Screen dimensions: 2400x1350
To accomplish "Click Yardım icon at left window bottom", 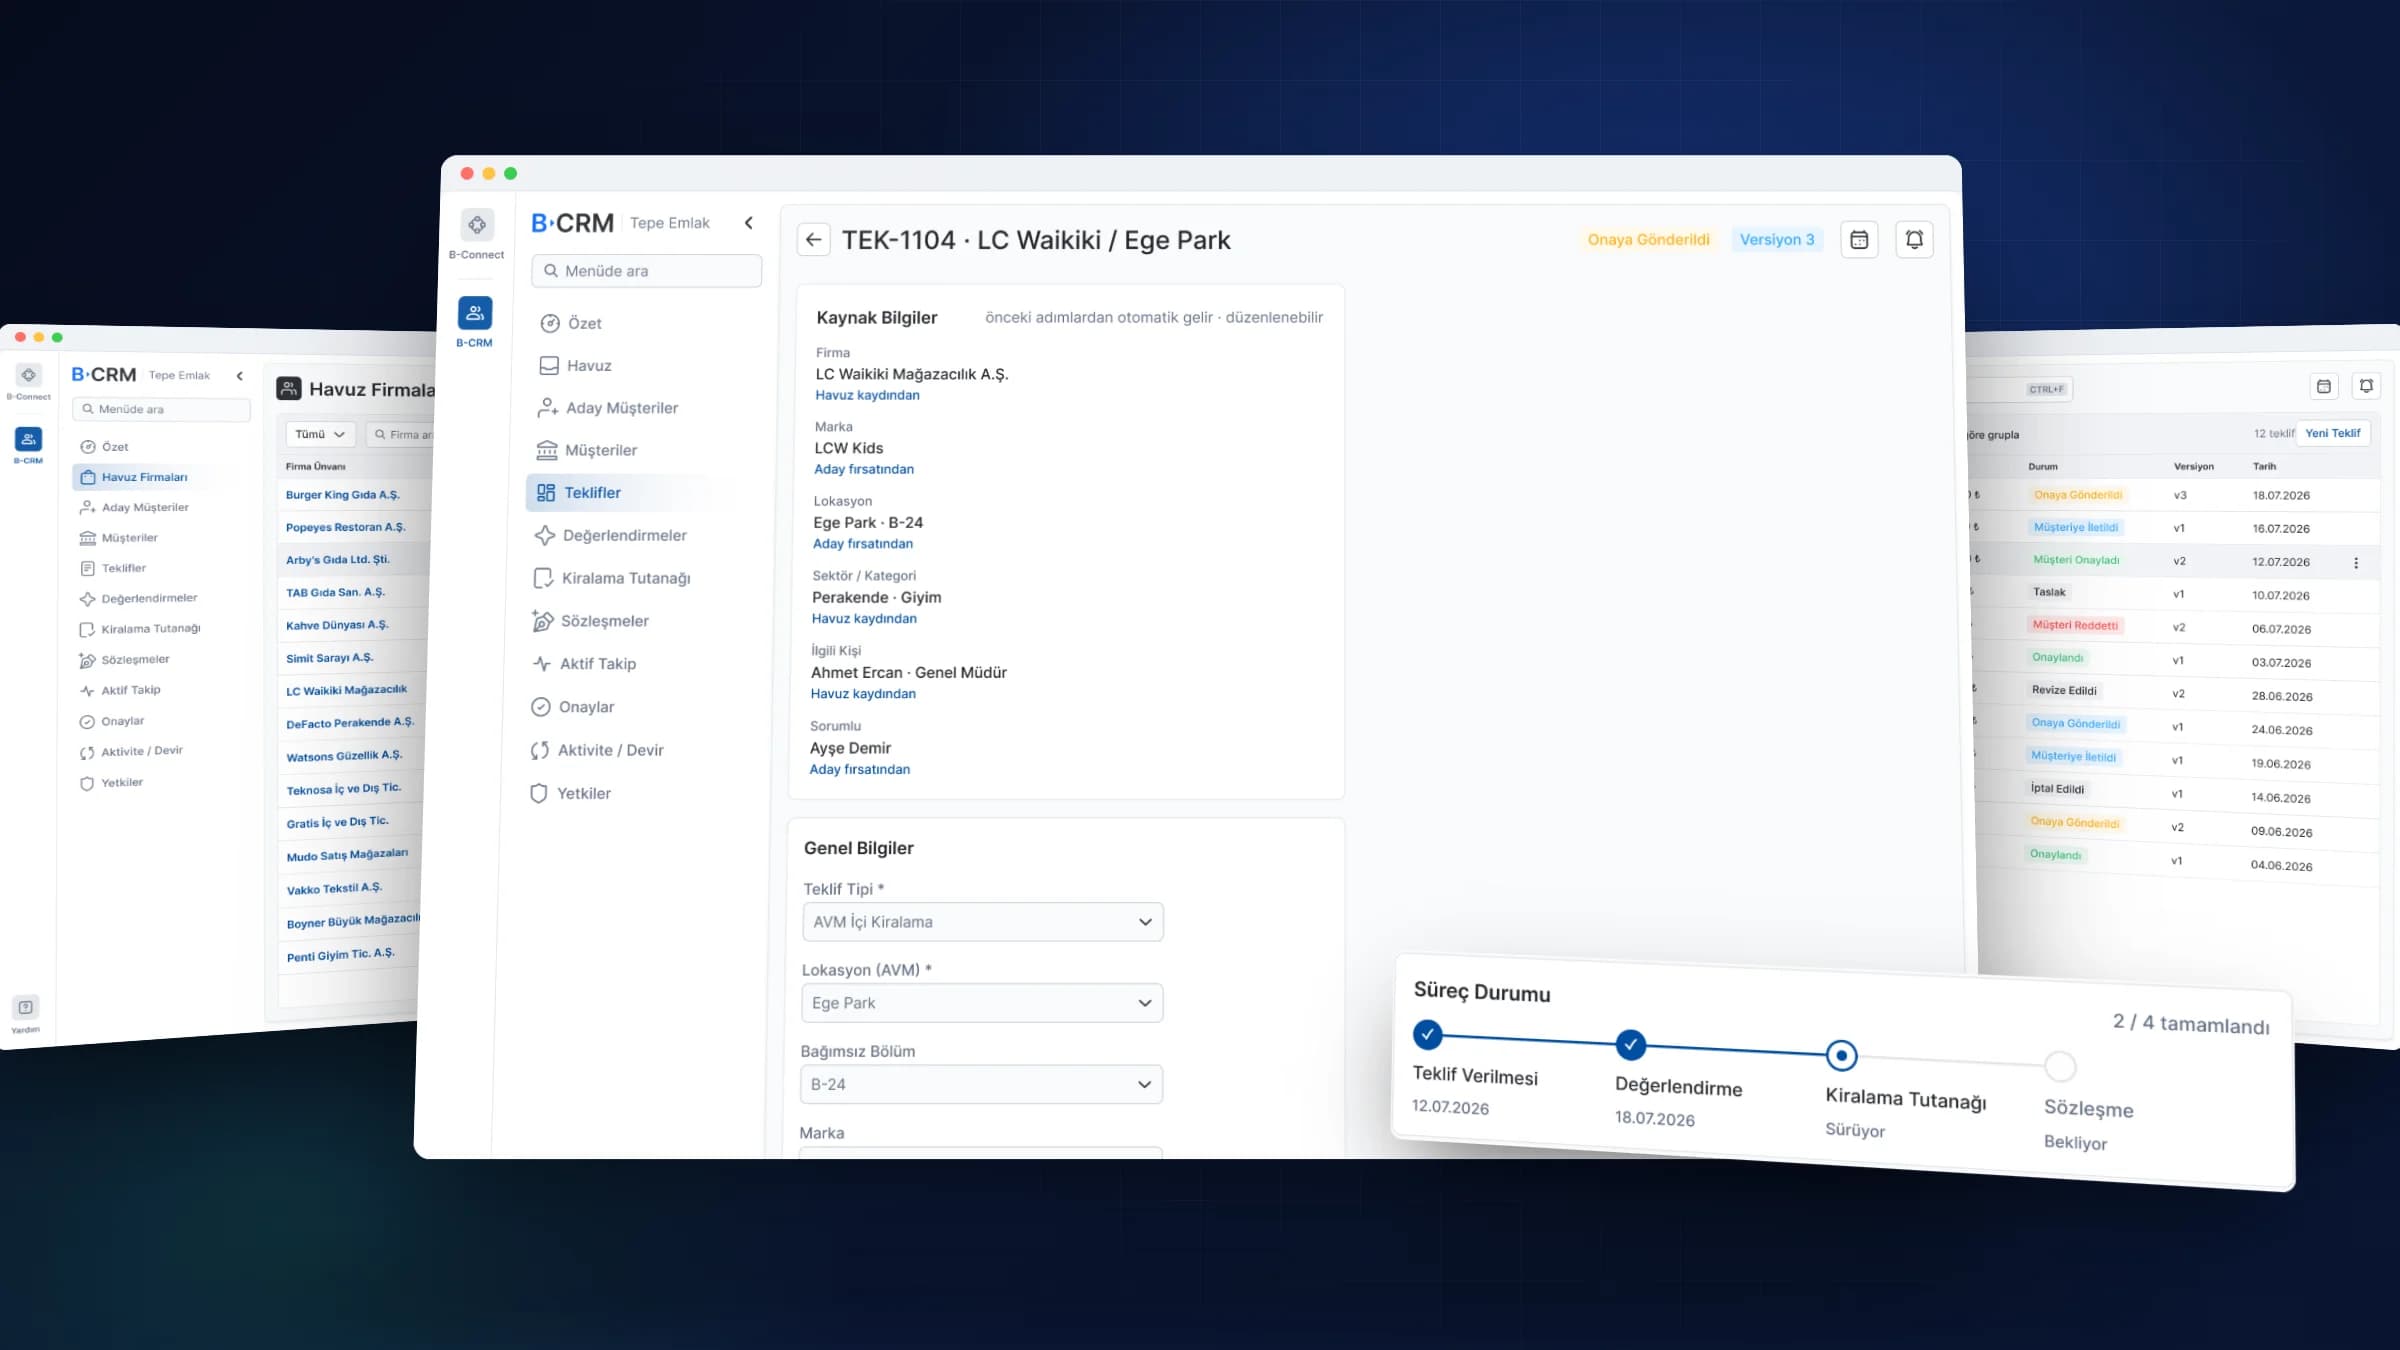I will tap(26, 1008).
